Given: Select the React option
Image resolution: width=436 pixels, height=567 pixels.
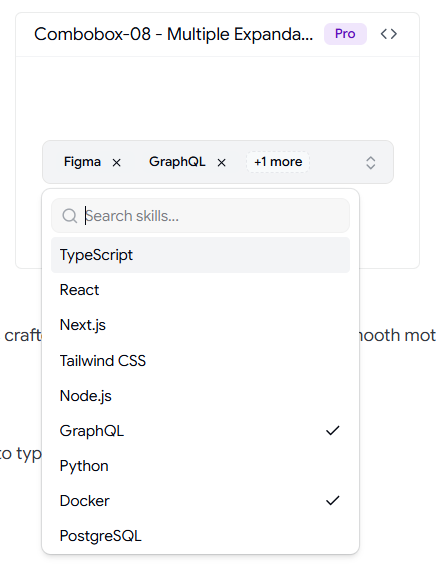Looking at the screenshot, I should 200,290.
